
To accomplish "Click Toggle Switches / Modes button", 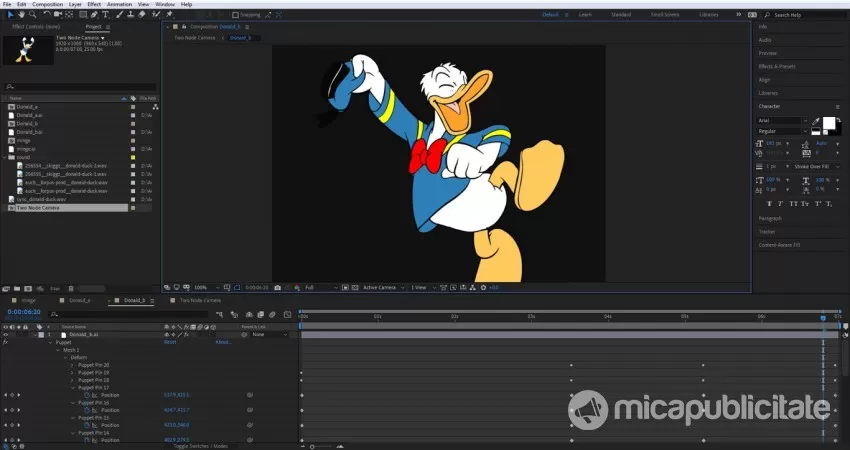I will pos(201,446).
